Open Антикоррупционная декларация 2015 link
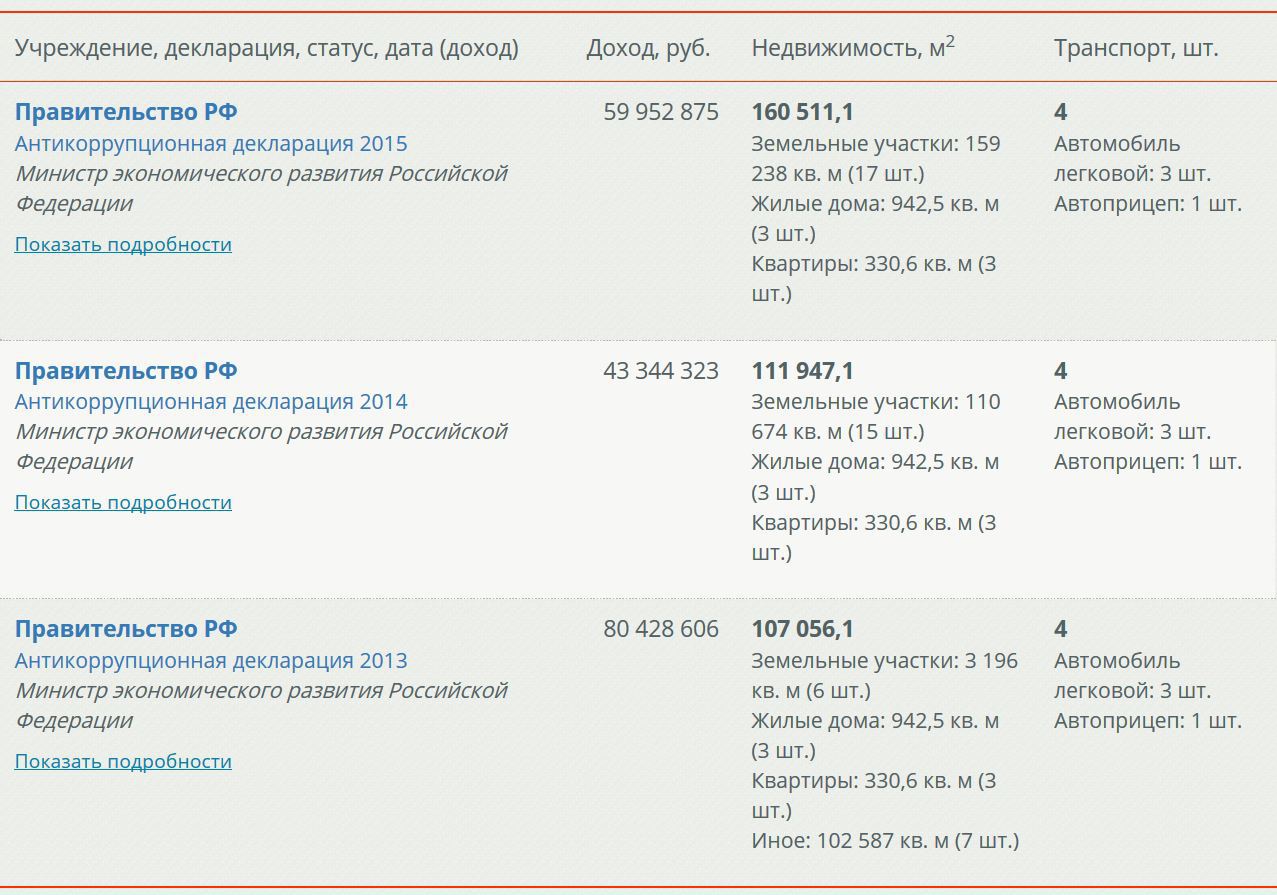The image size is (1277, 895). 211,143
